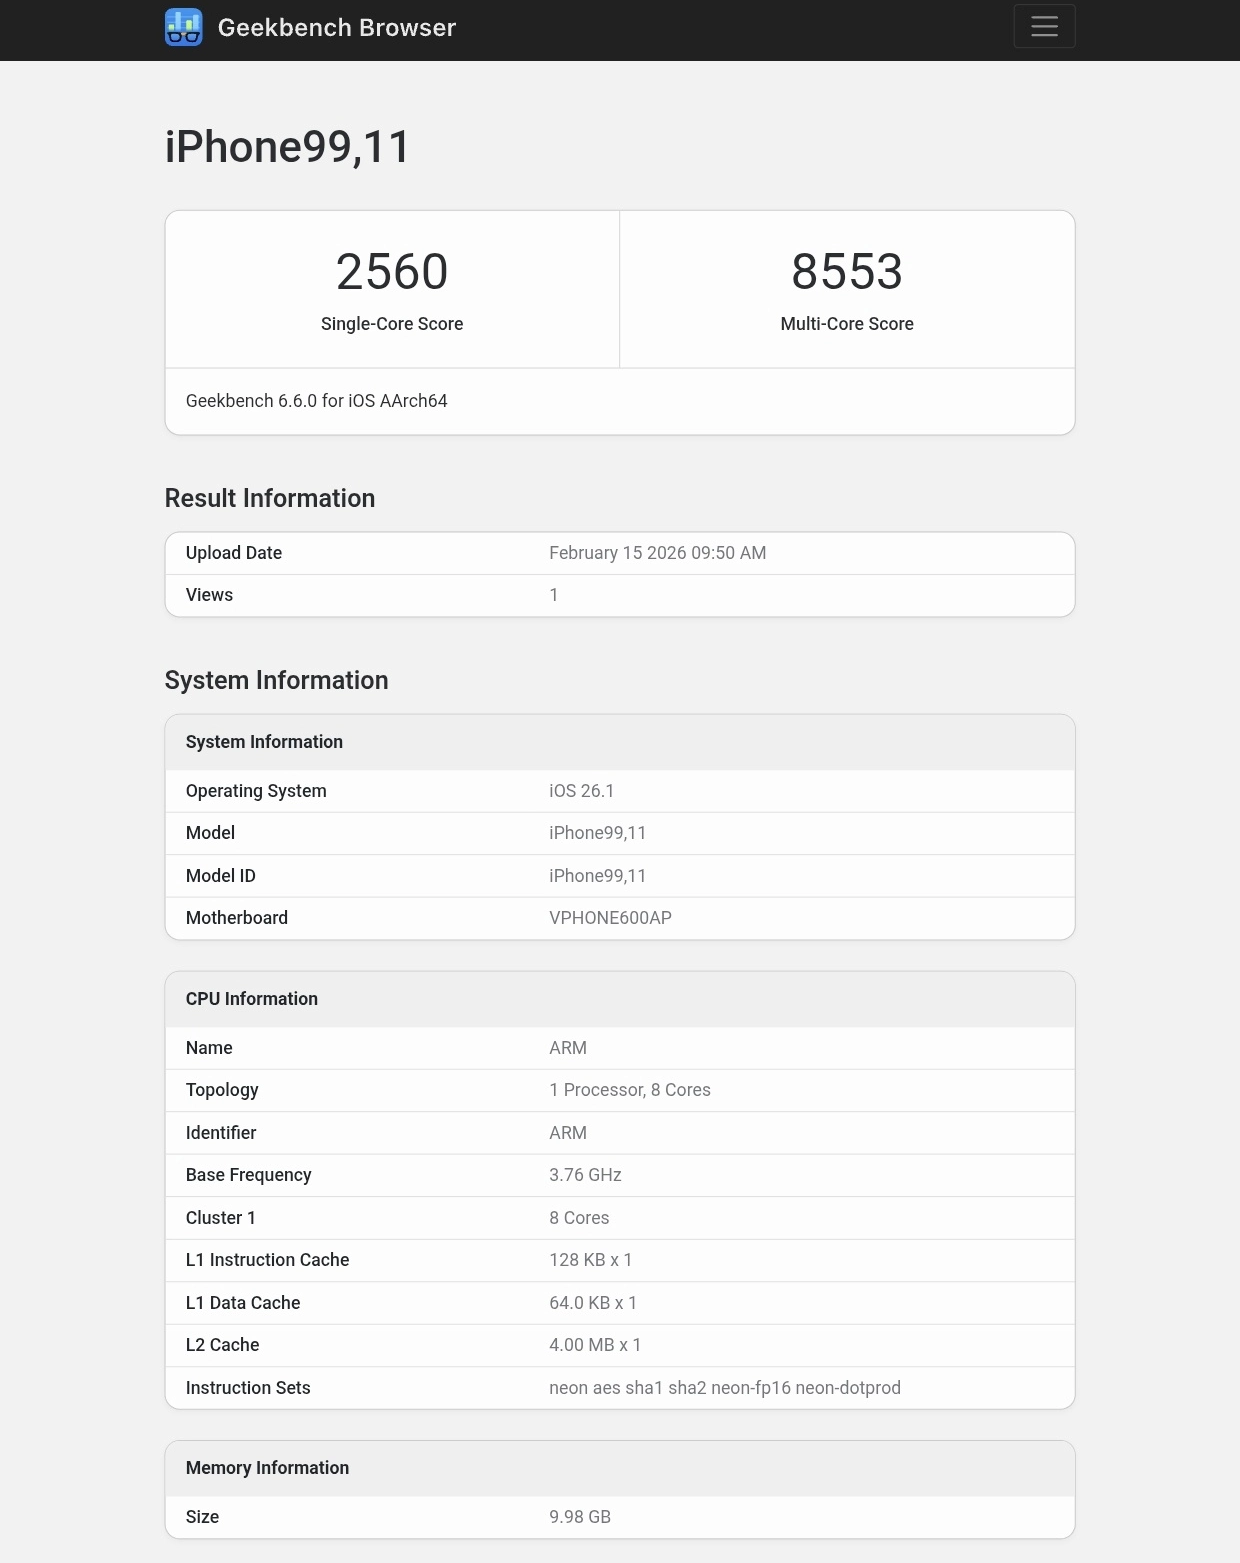Screen dimensions: 1240x1563
Task: Click the Upload Date value February 15 2026
Action: coord(657,553)
